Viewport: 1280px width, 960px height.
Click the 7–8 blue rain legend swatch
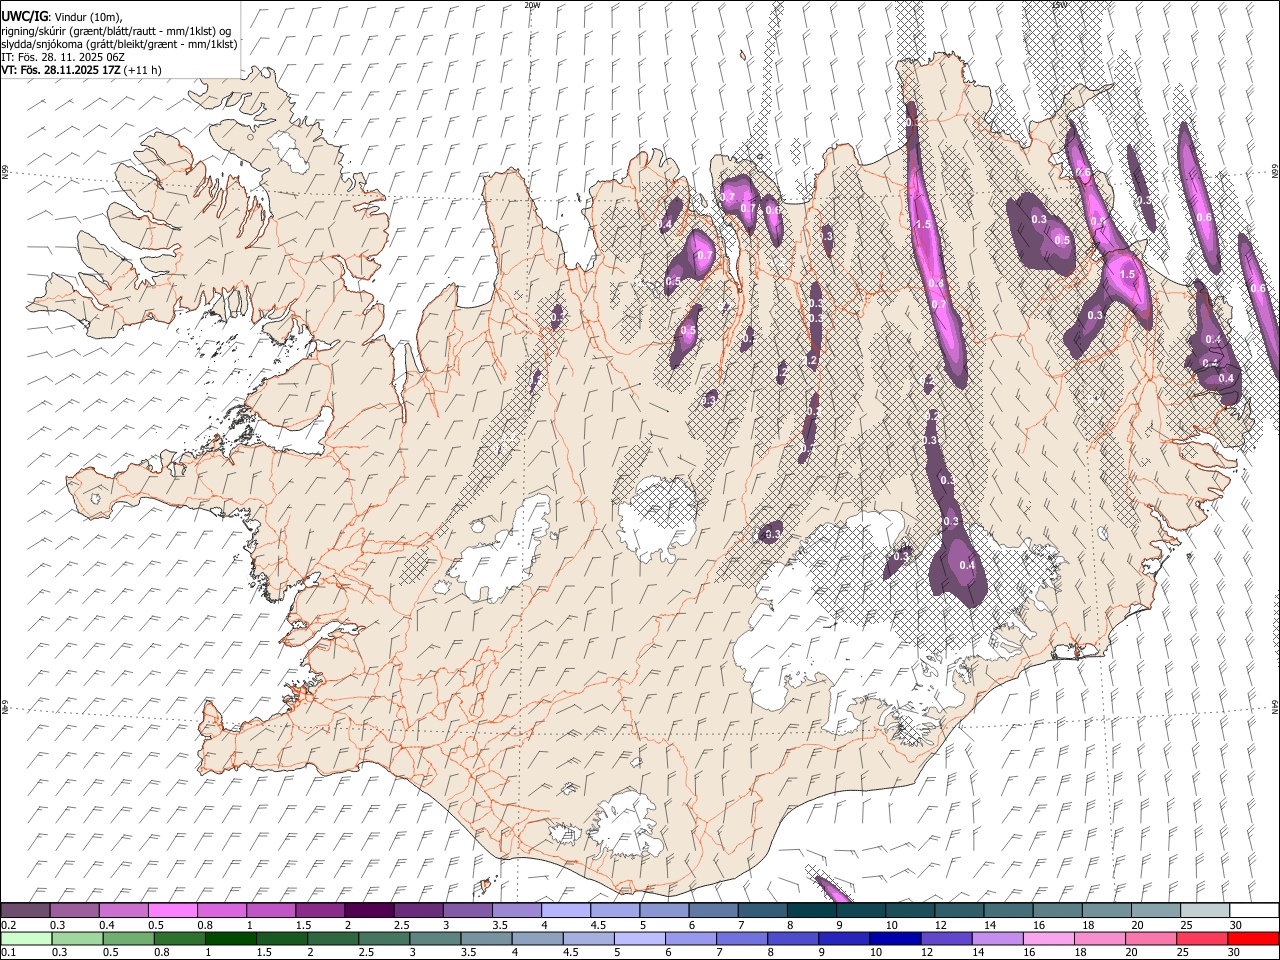click(x=740, y=939)
